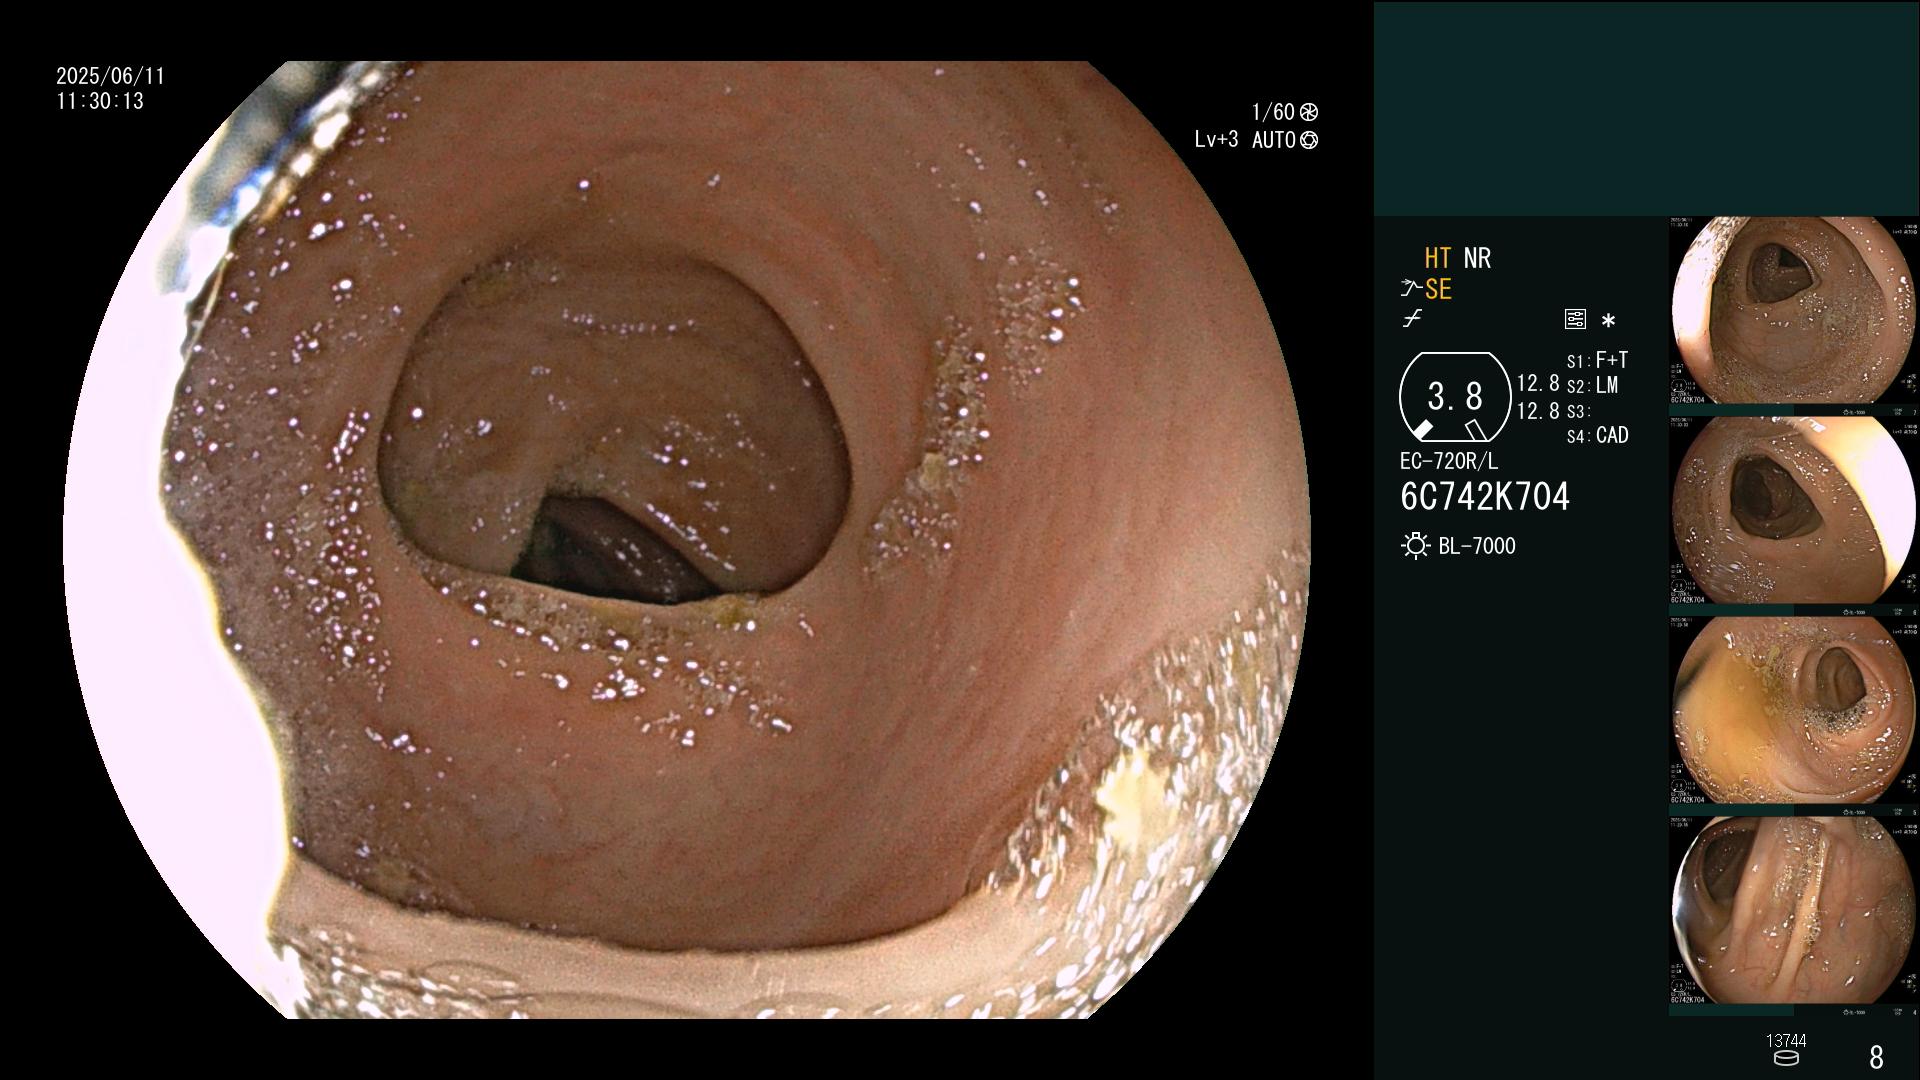Click the iris icon next to AUTO
This screenshot has width=1920, height=1080.
1309,140
